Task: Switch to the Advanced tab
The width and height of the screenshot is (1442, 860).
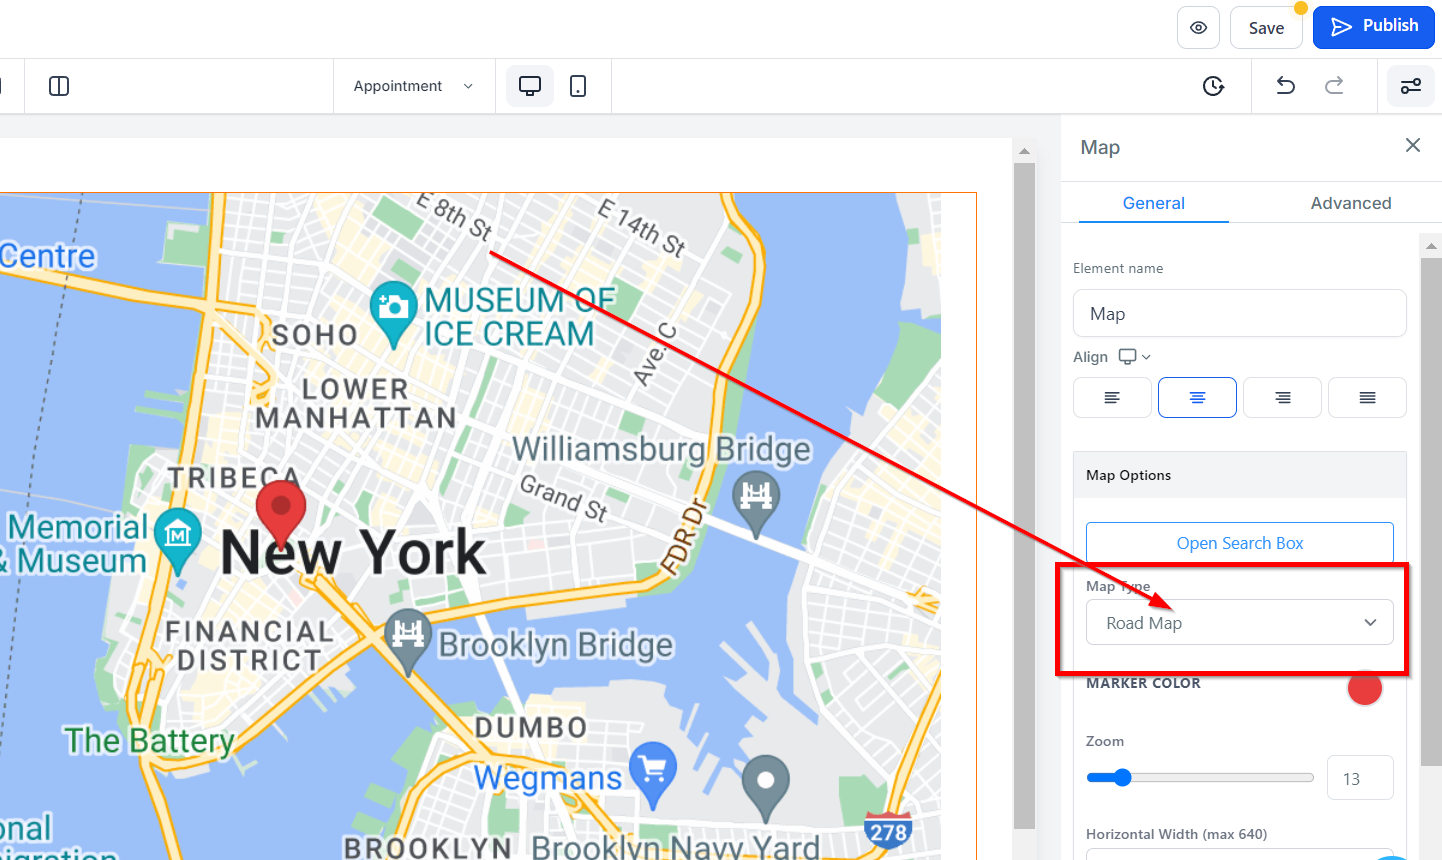Action: point(1350,203)
